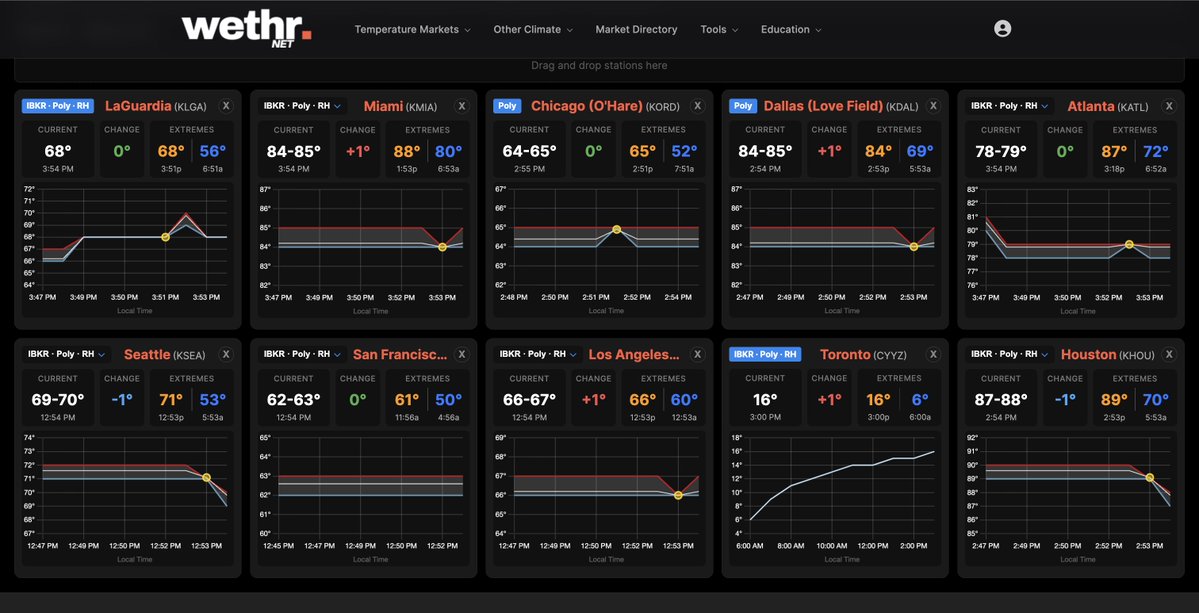Open the Houston station title
Image resolution: width=1199 pixels, height=613 pixels.
coord(1089,355)
